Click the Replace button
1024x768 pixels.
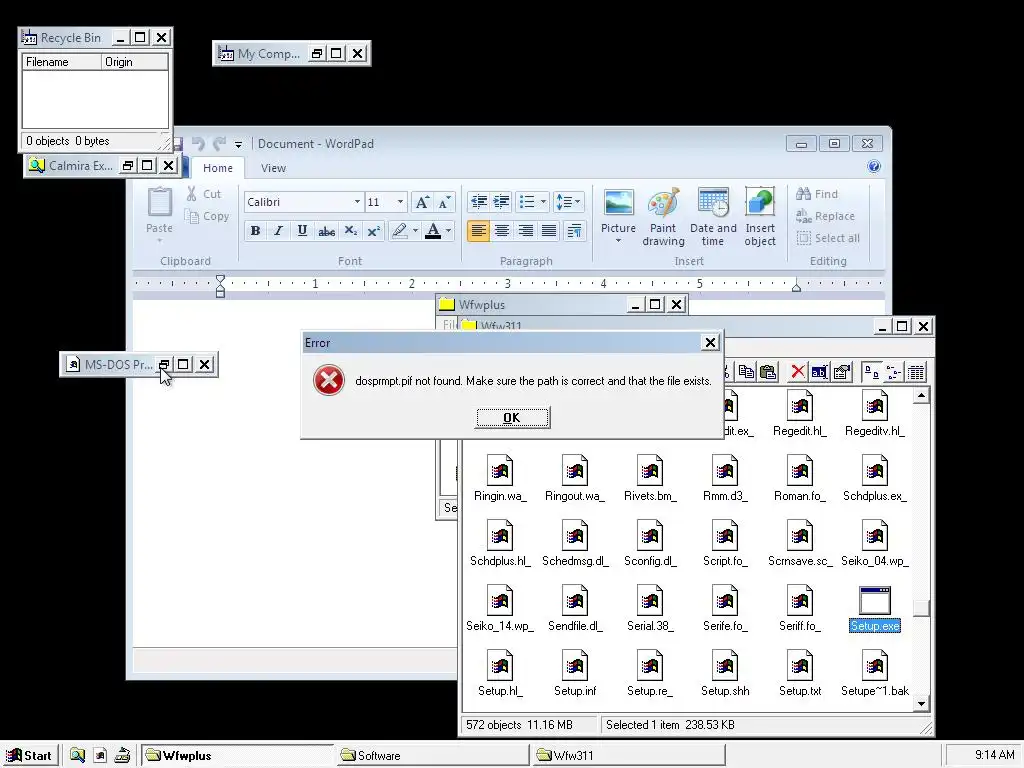(x=825, y=216)
